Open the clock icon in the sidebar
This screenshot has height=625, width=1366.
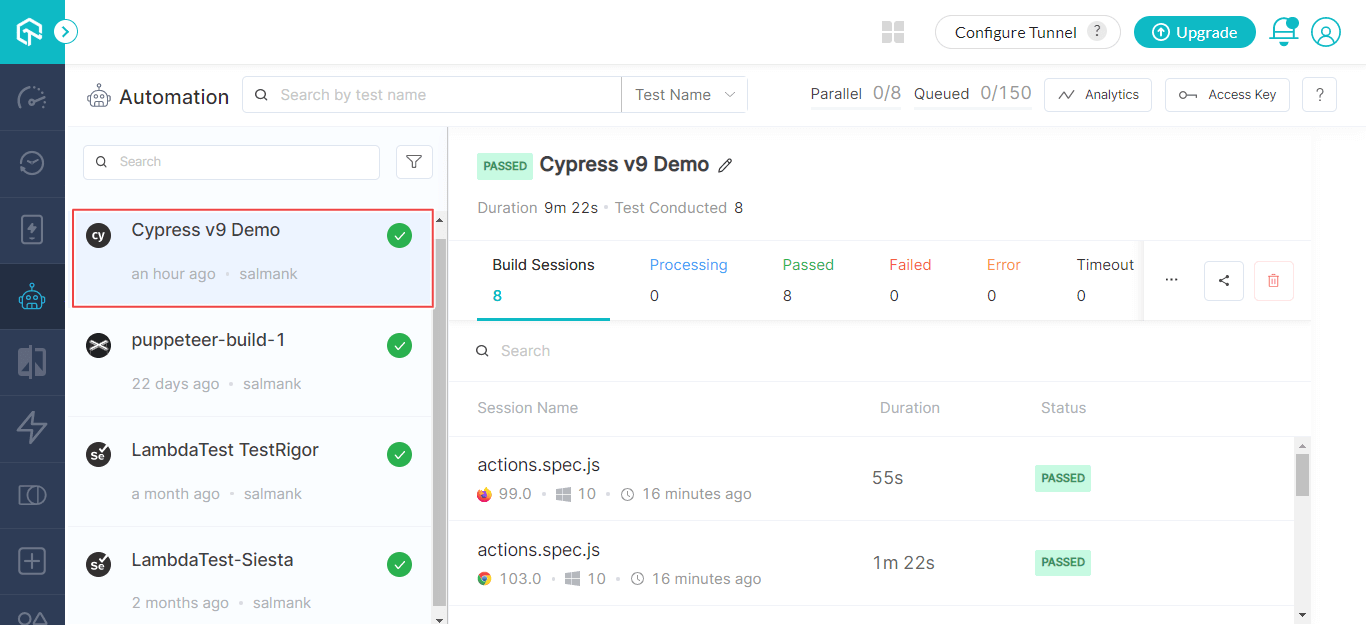click(32, 163)
